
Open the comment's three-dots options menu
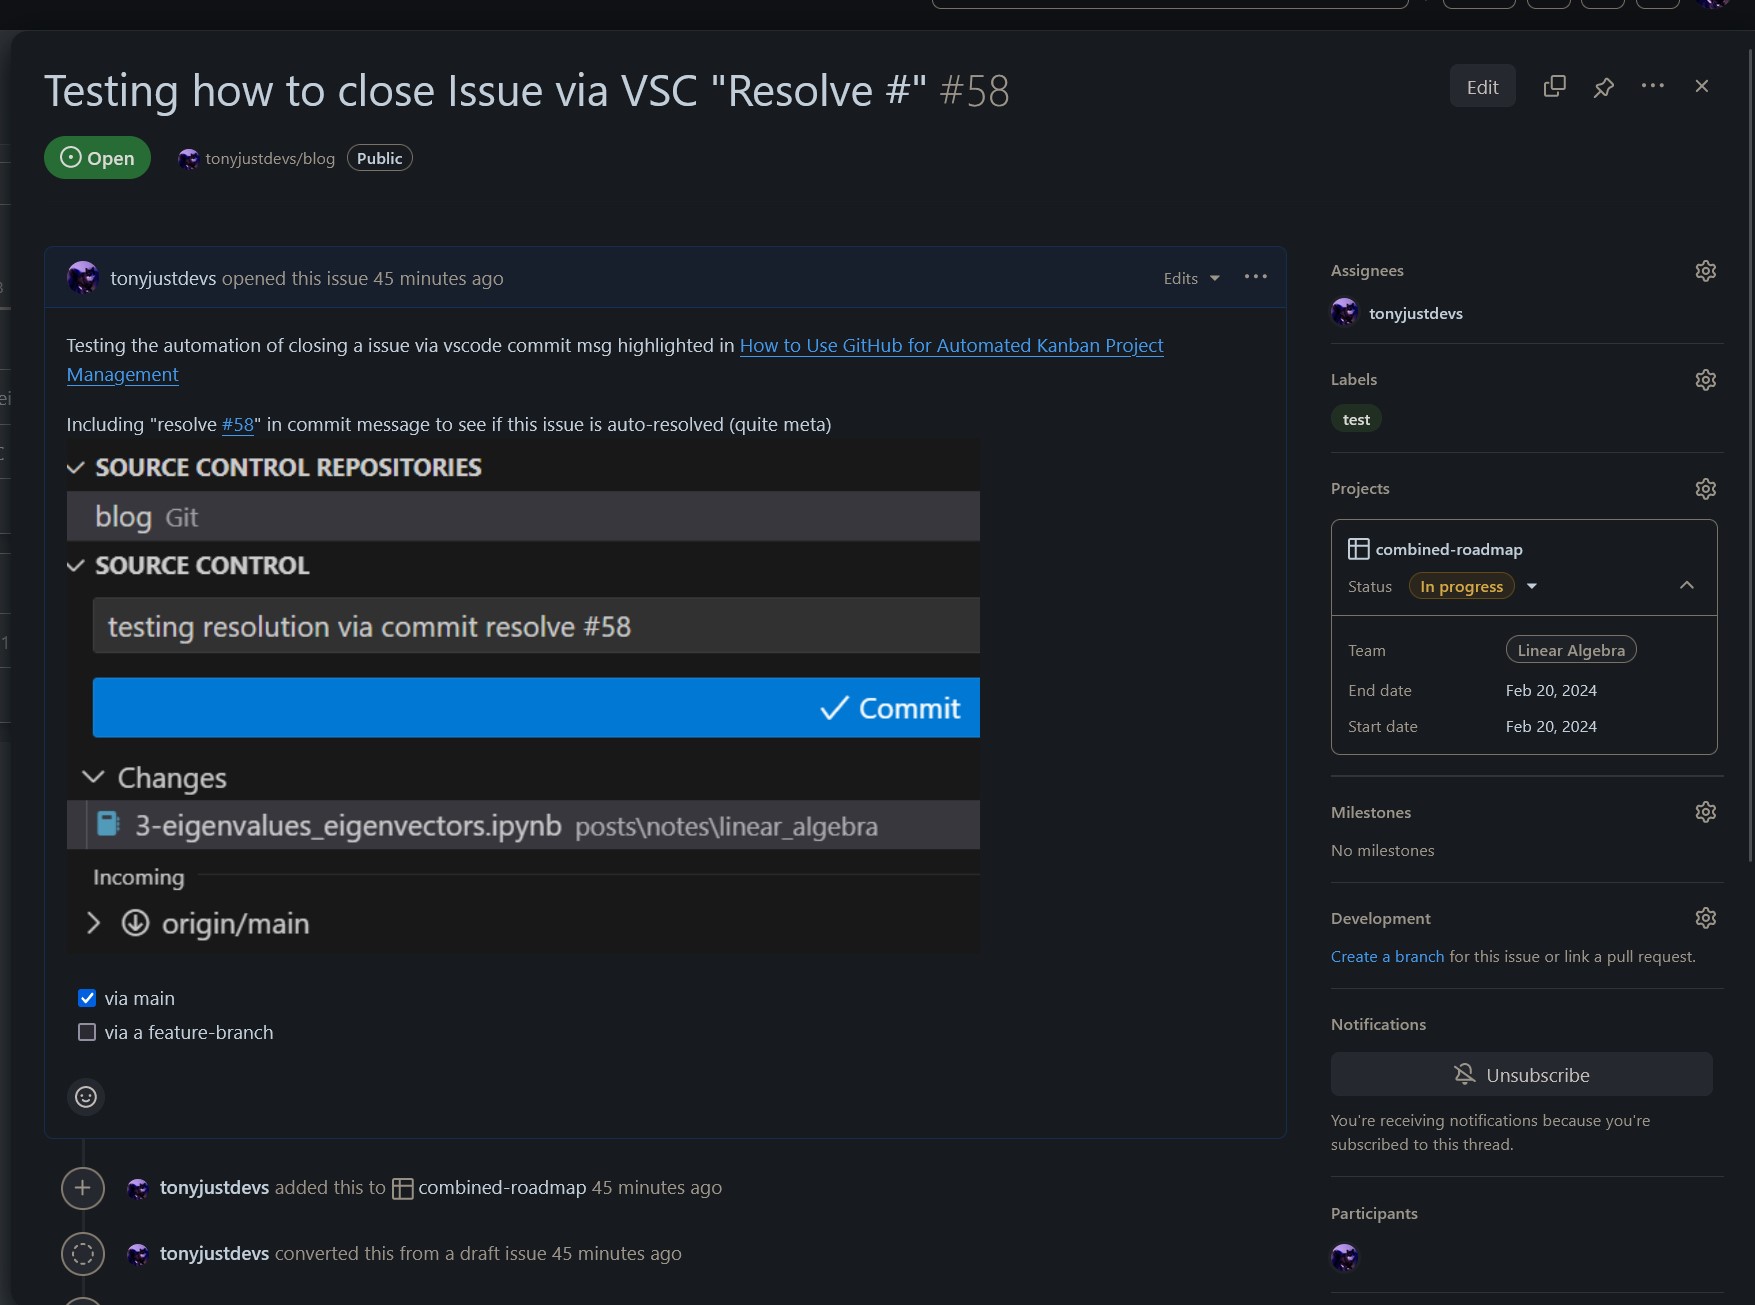click(x=1255, y=277)
